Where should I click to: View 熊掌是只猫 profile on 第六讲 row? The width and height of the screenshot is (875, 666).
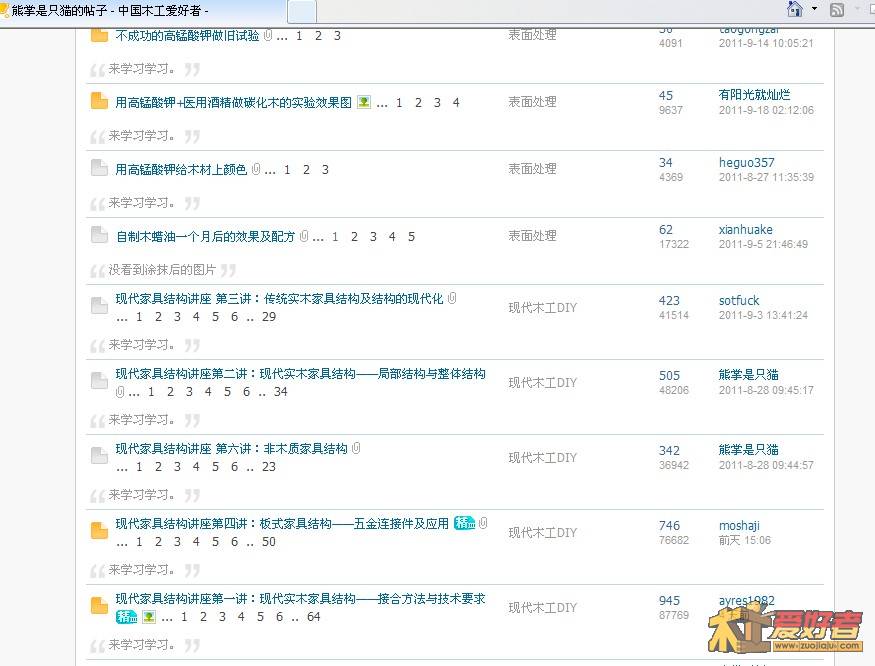click(748, 449)
